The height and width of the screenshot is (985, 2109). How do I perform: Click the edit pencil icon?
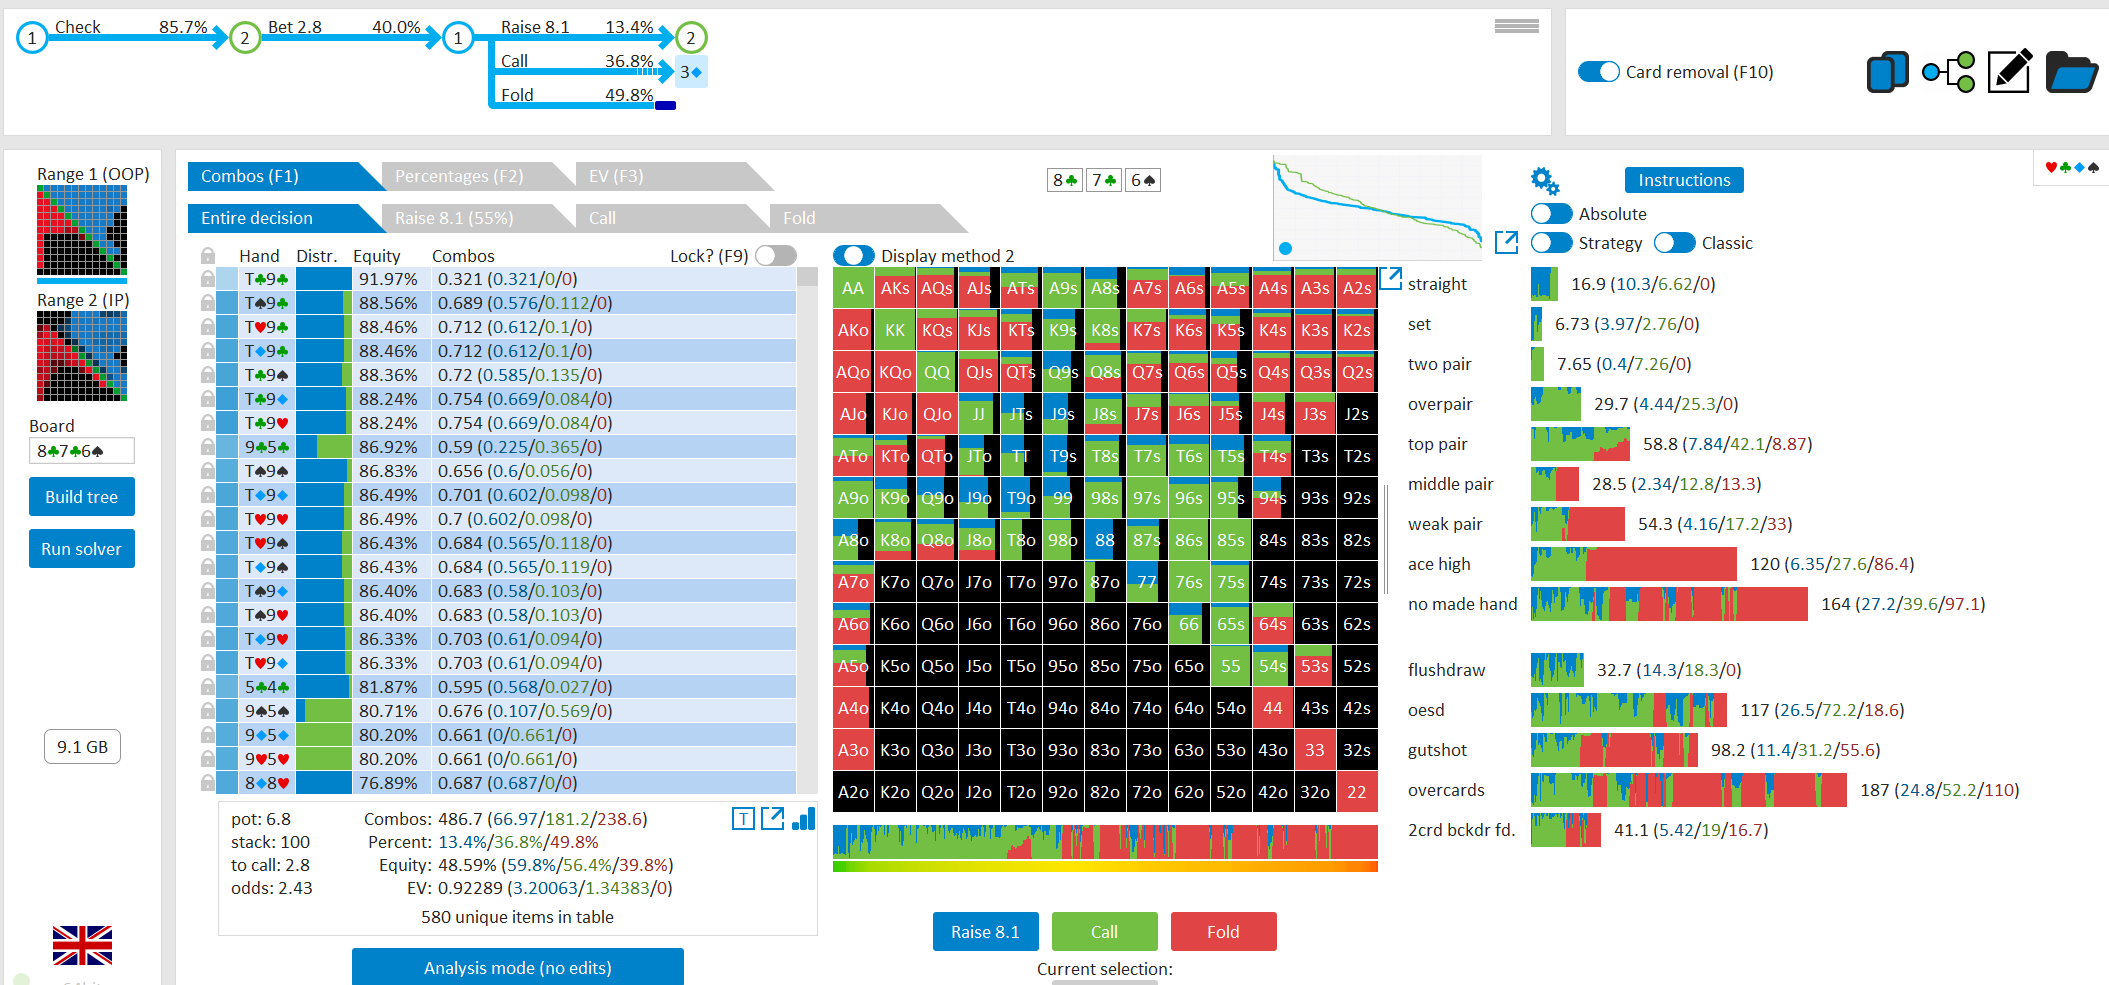click(x=2010, y=71)
